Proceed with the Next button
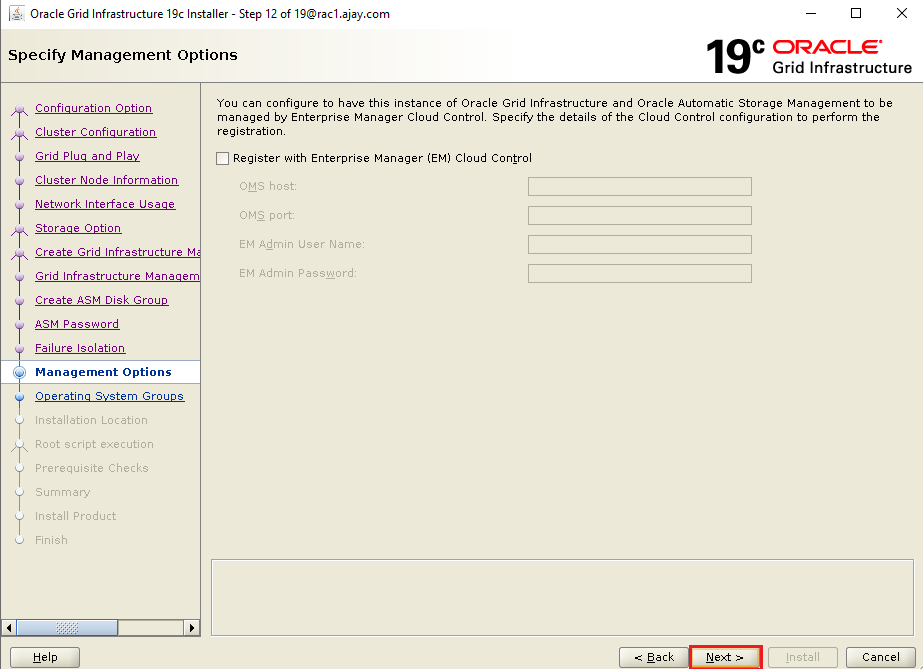 (x=725, y=657)
